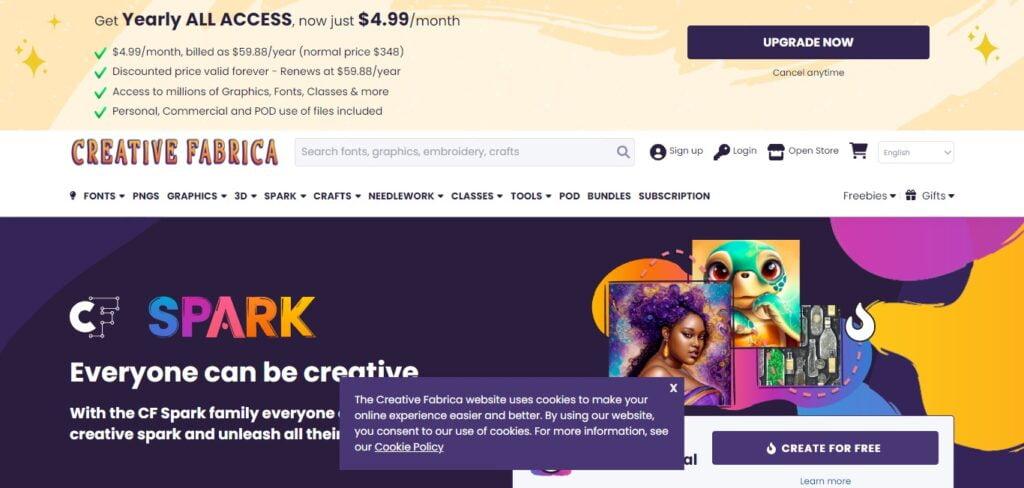Open the English language dropdown

click(x=916, y=152)
